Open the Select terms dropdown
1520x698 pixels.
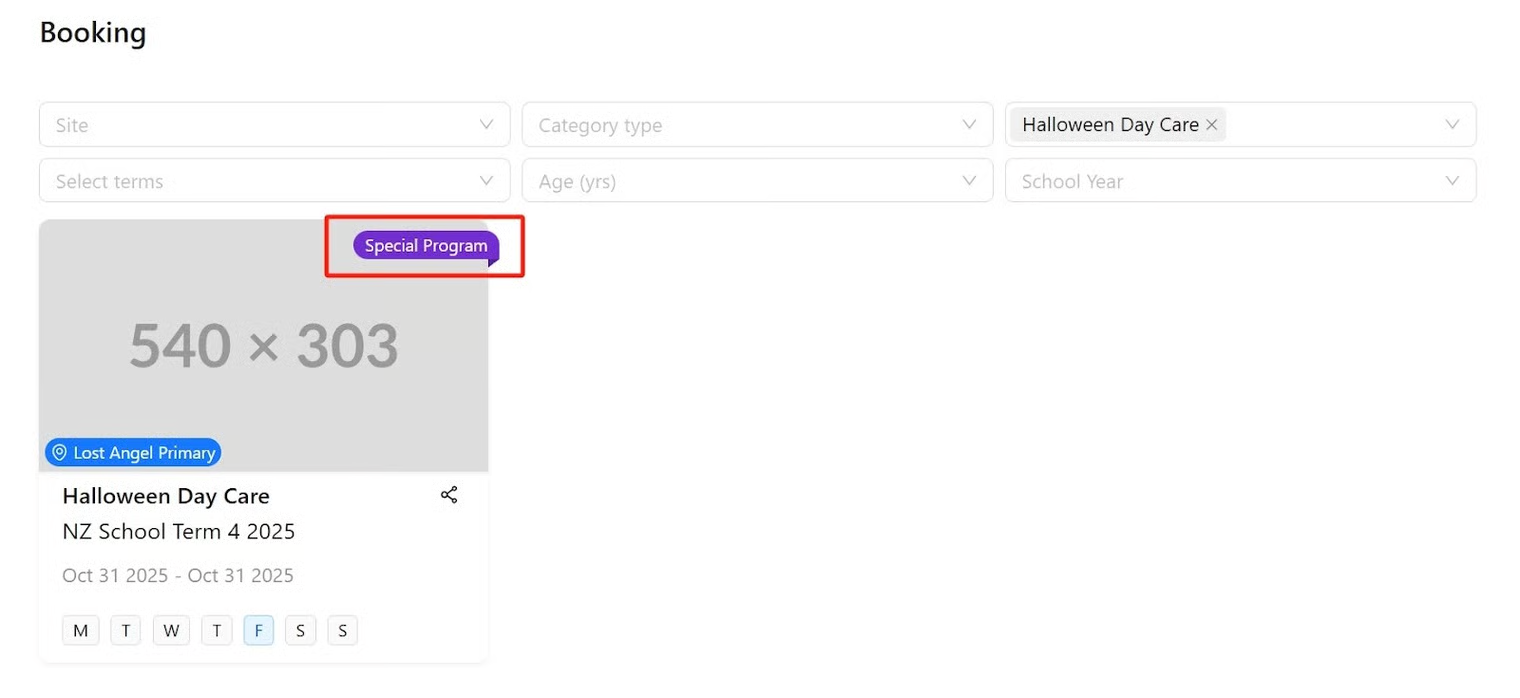click(x=274, y=181)
